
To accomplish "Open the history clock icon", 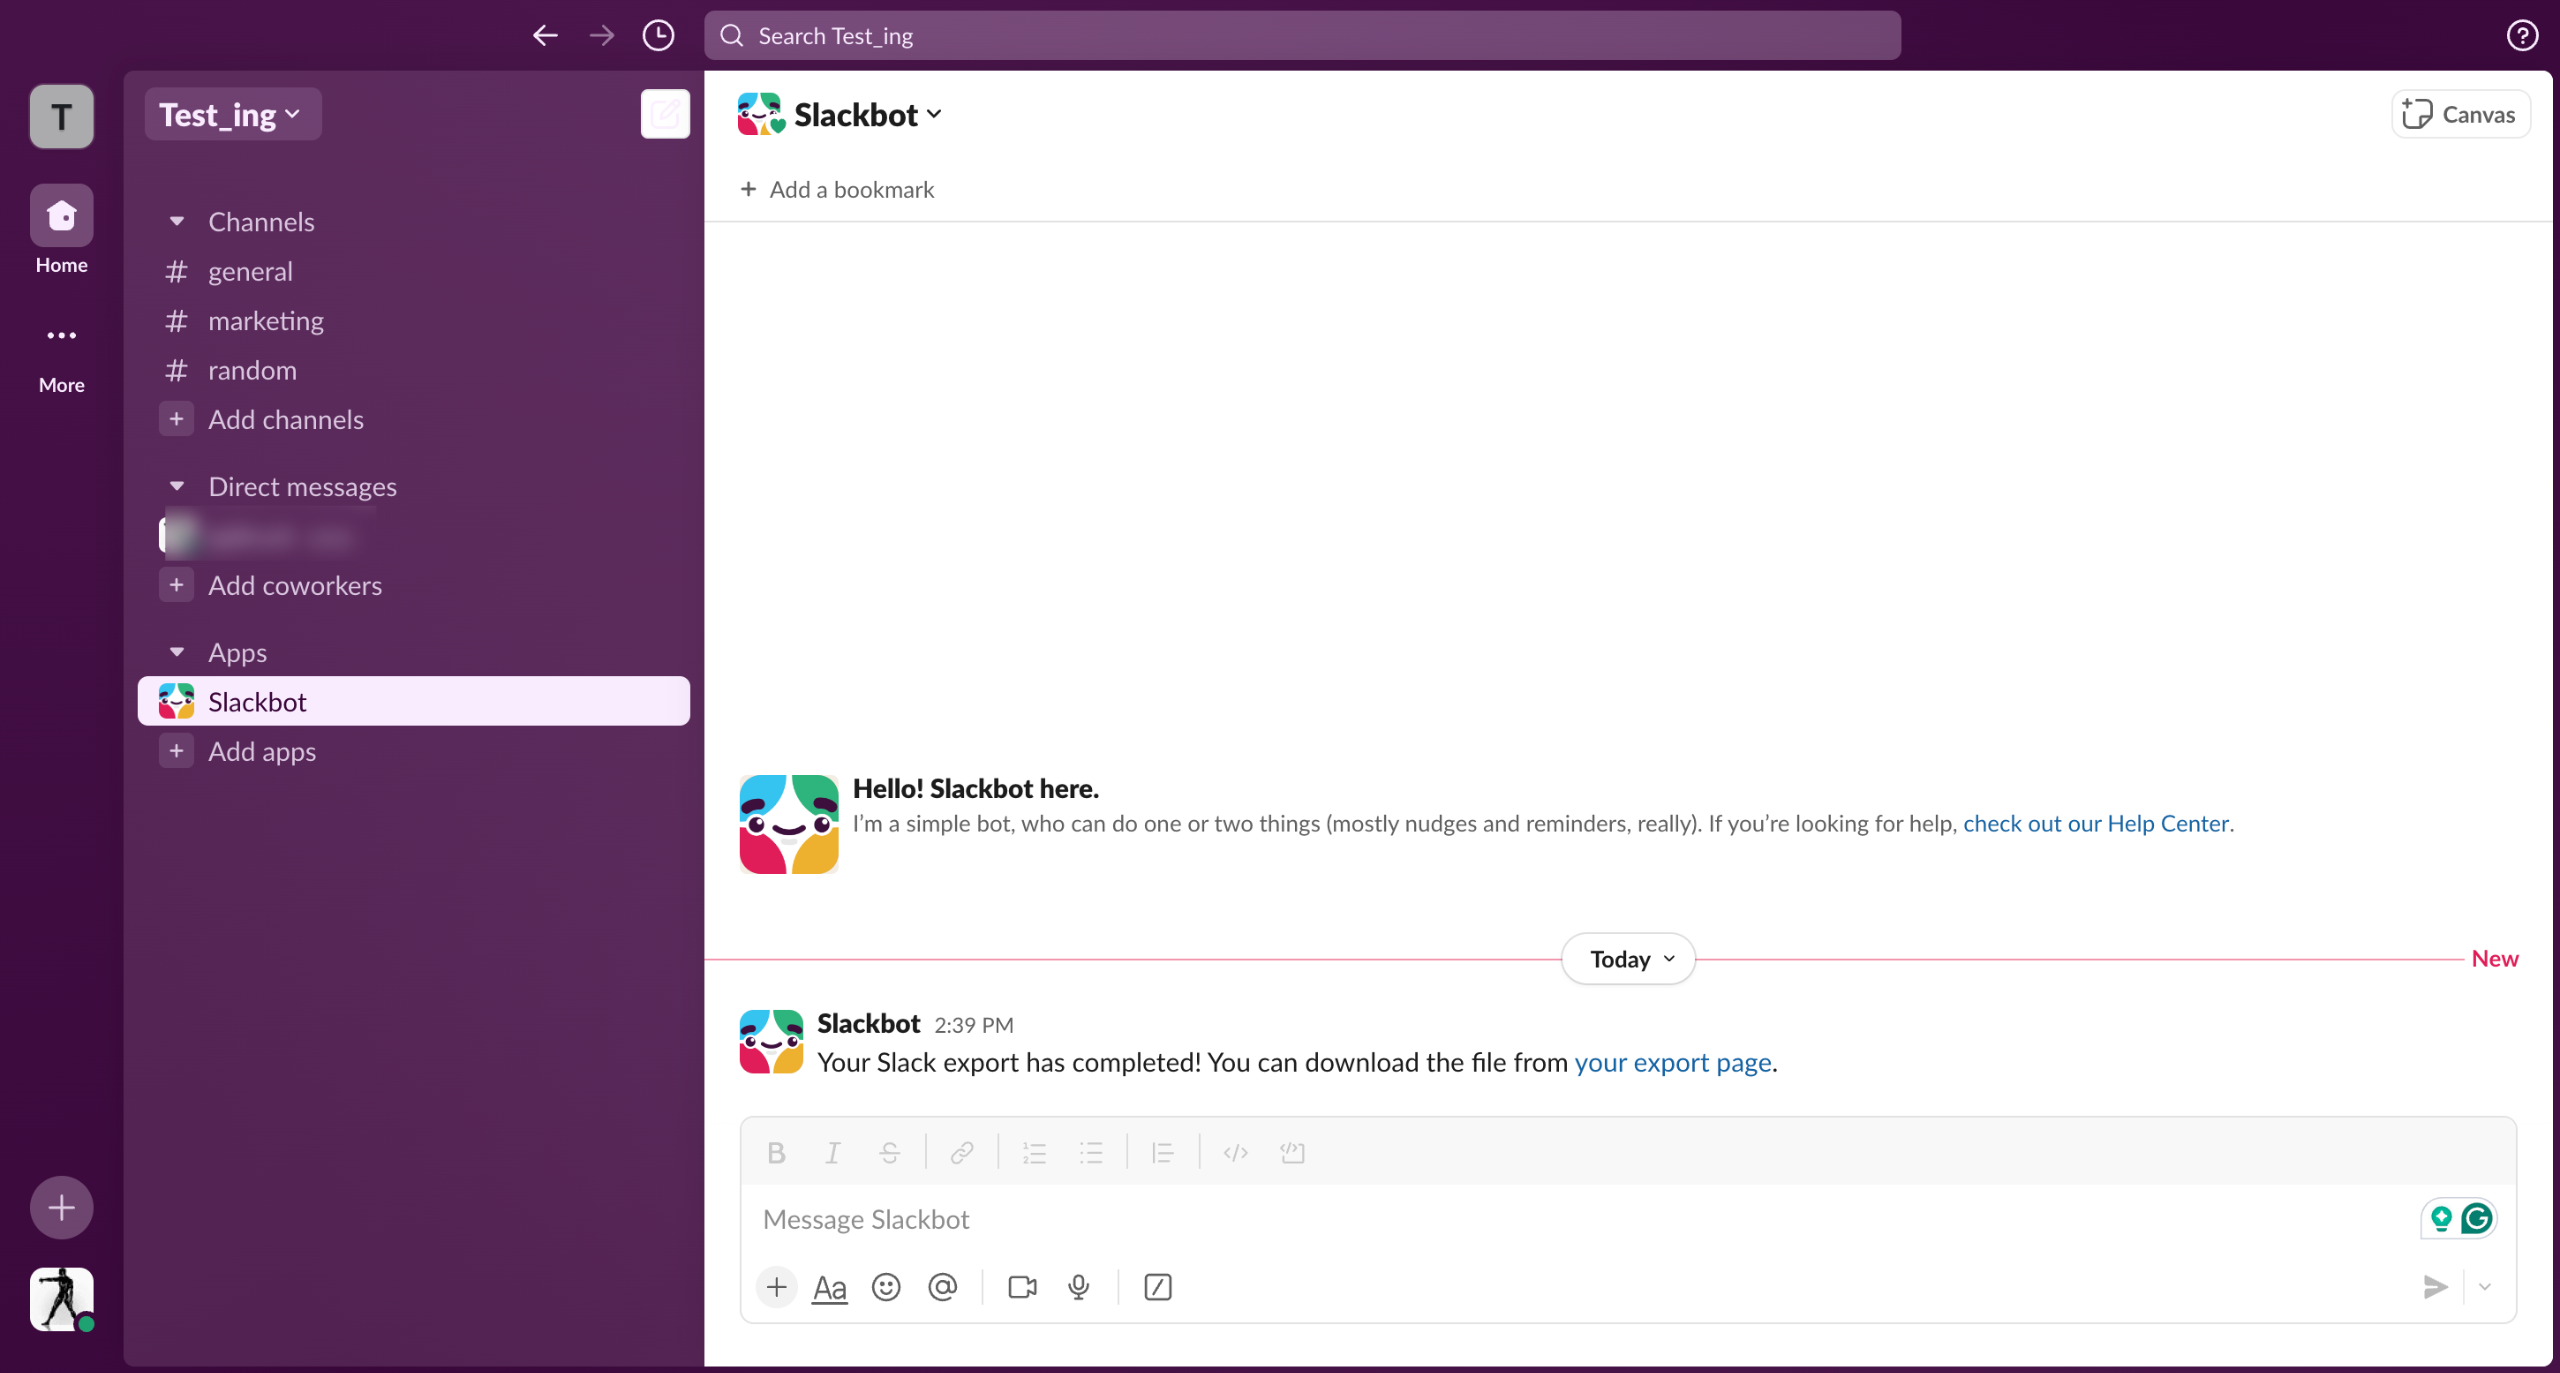I will pos(658,36).
